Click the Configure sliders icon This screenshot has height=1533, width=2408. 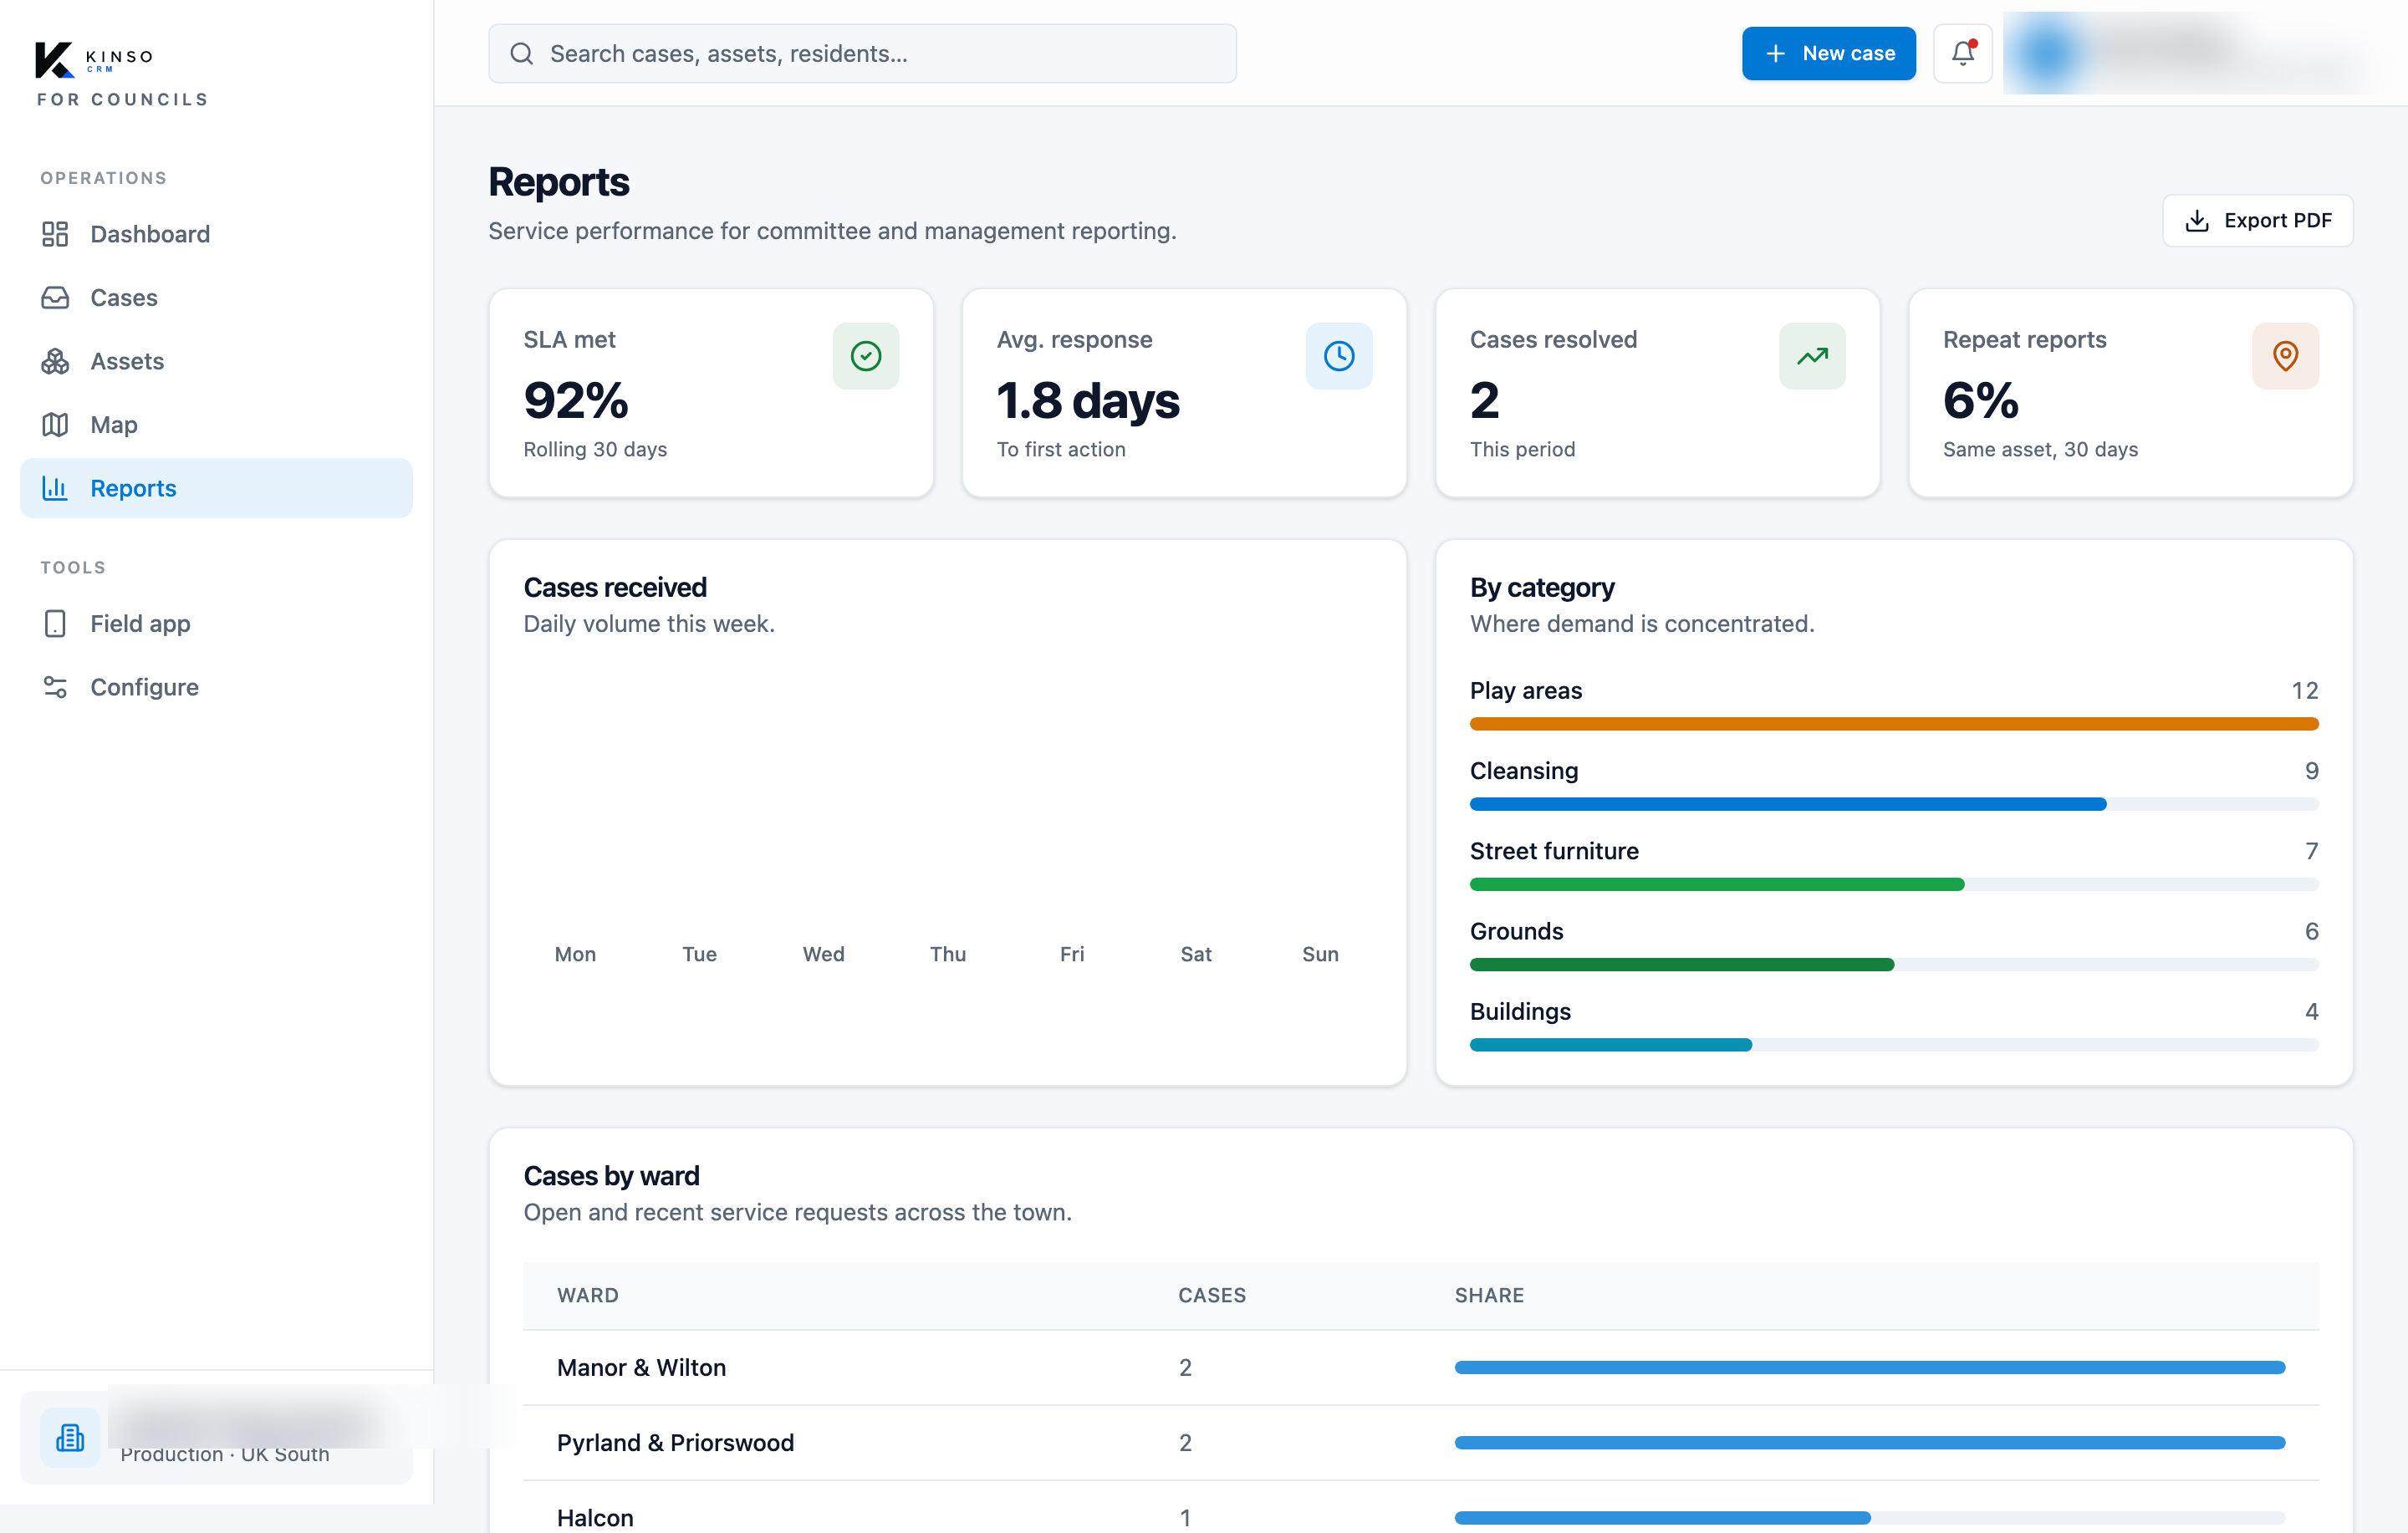55,687
